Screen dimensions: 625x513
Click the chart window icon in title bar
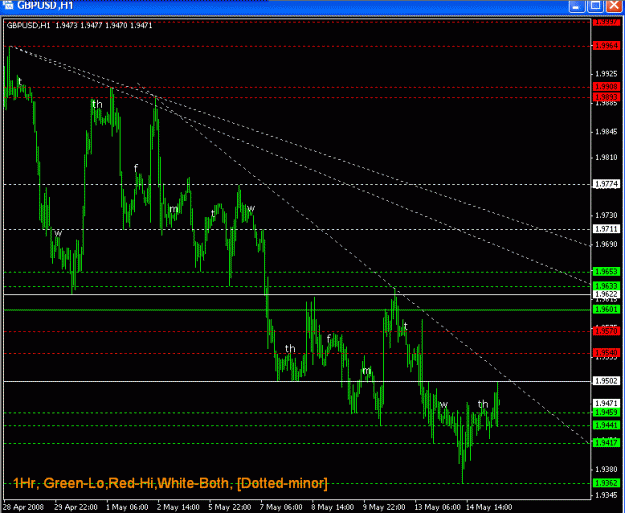click(x=8, y=6)
